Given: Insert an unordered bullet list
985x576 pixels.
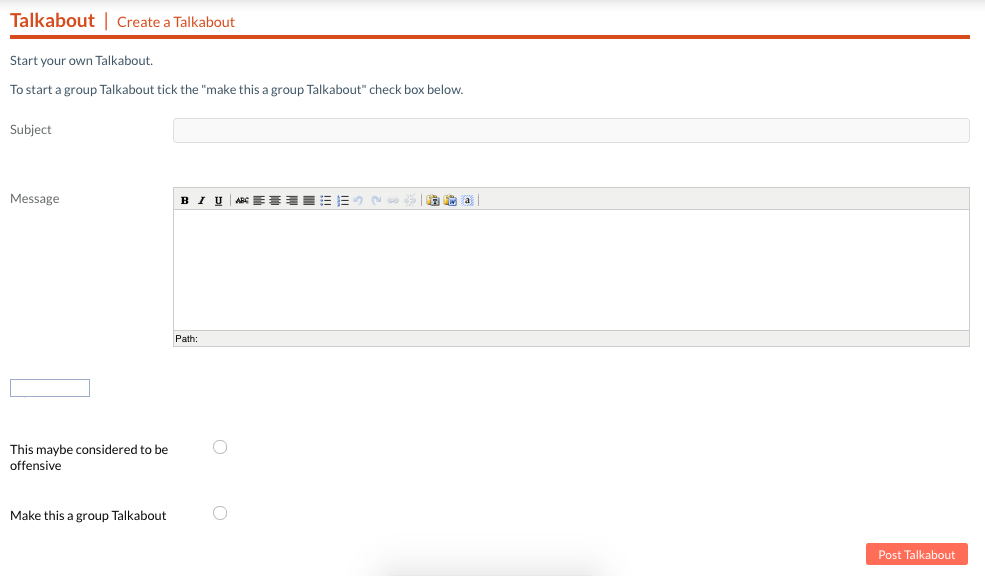Looking at the screenshot, I should (326, 200).
